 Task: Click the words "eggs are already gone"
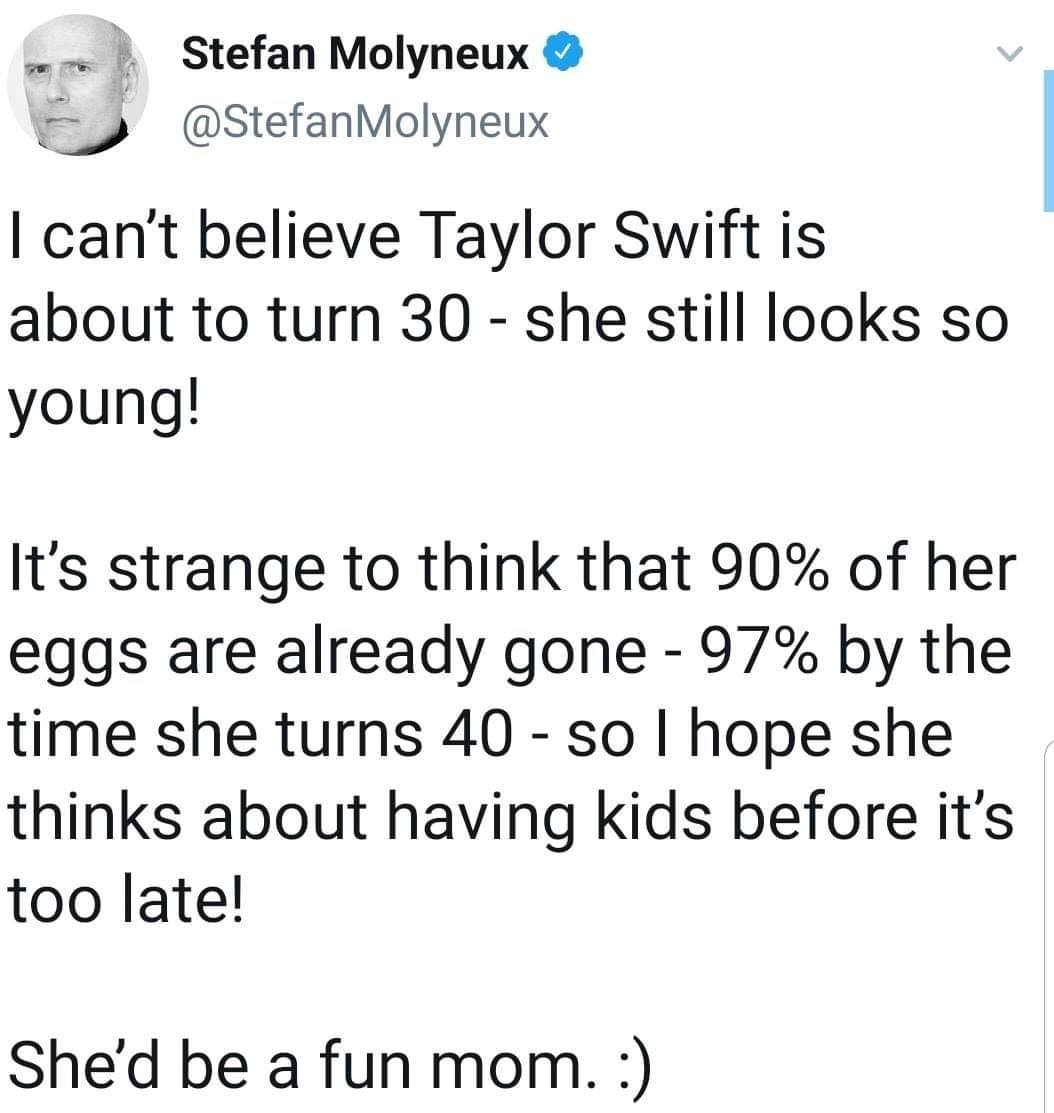tap(326, 651)
